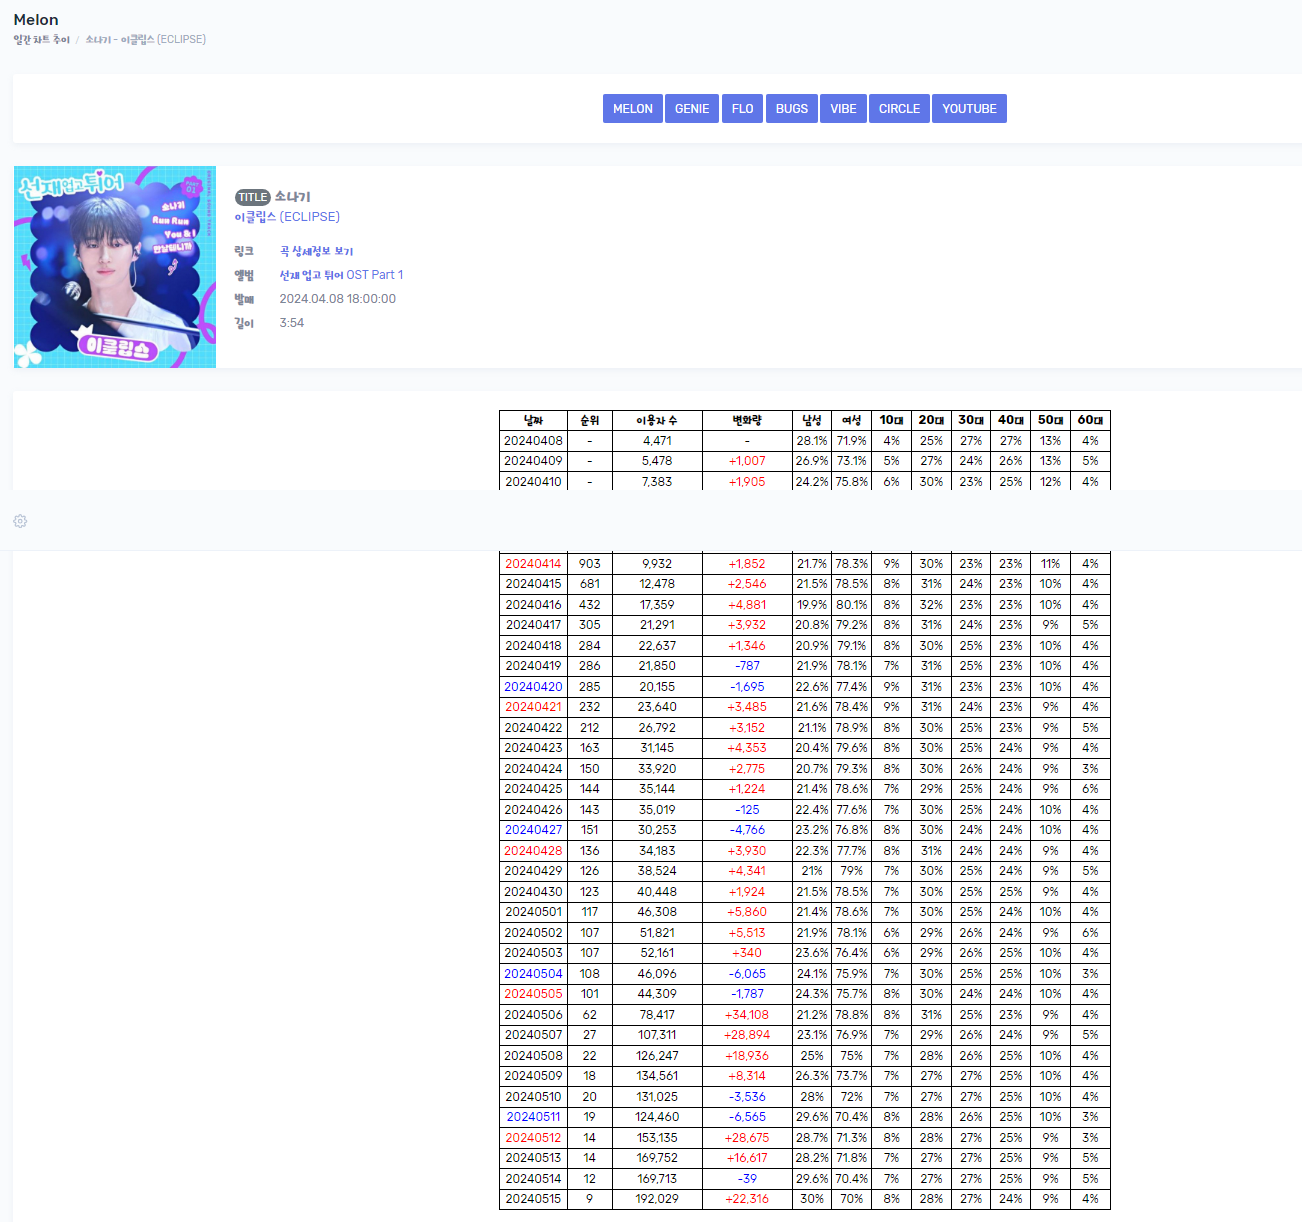Click the rank value 681

click(x=590, y=584)
